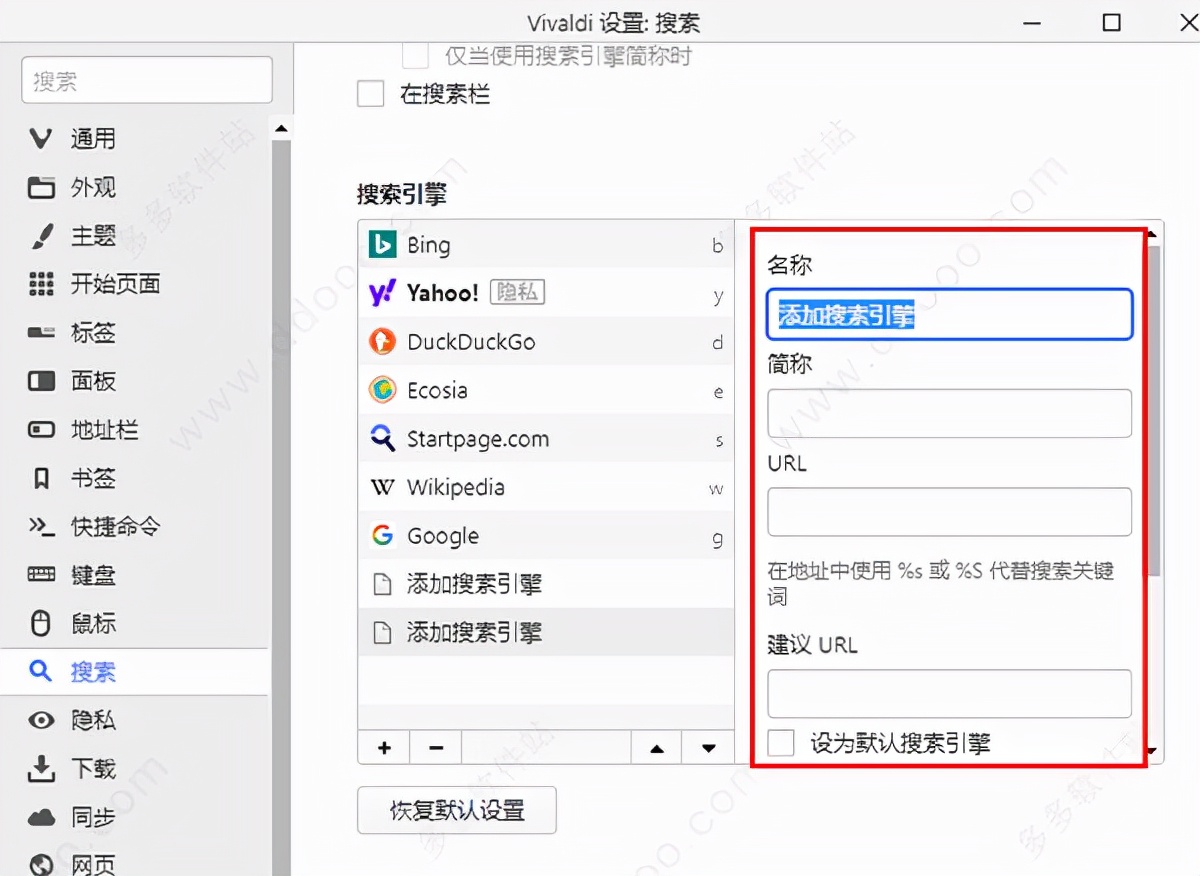Move search engine down with arrow
Screen dimensions: 1200x876
click(x=709, y=747)
